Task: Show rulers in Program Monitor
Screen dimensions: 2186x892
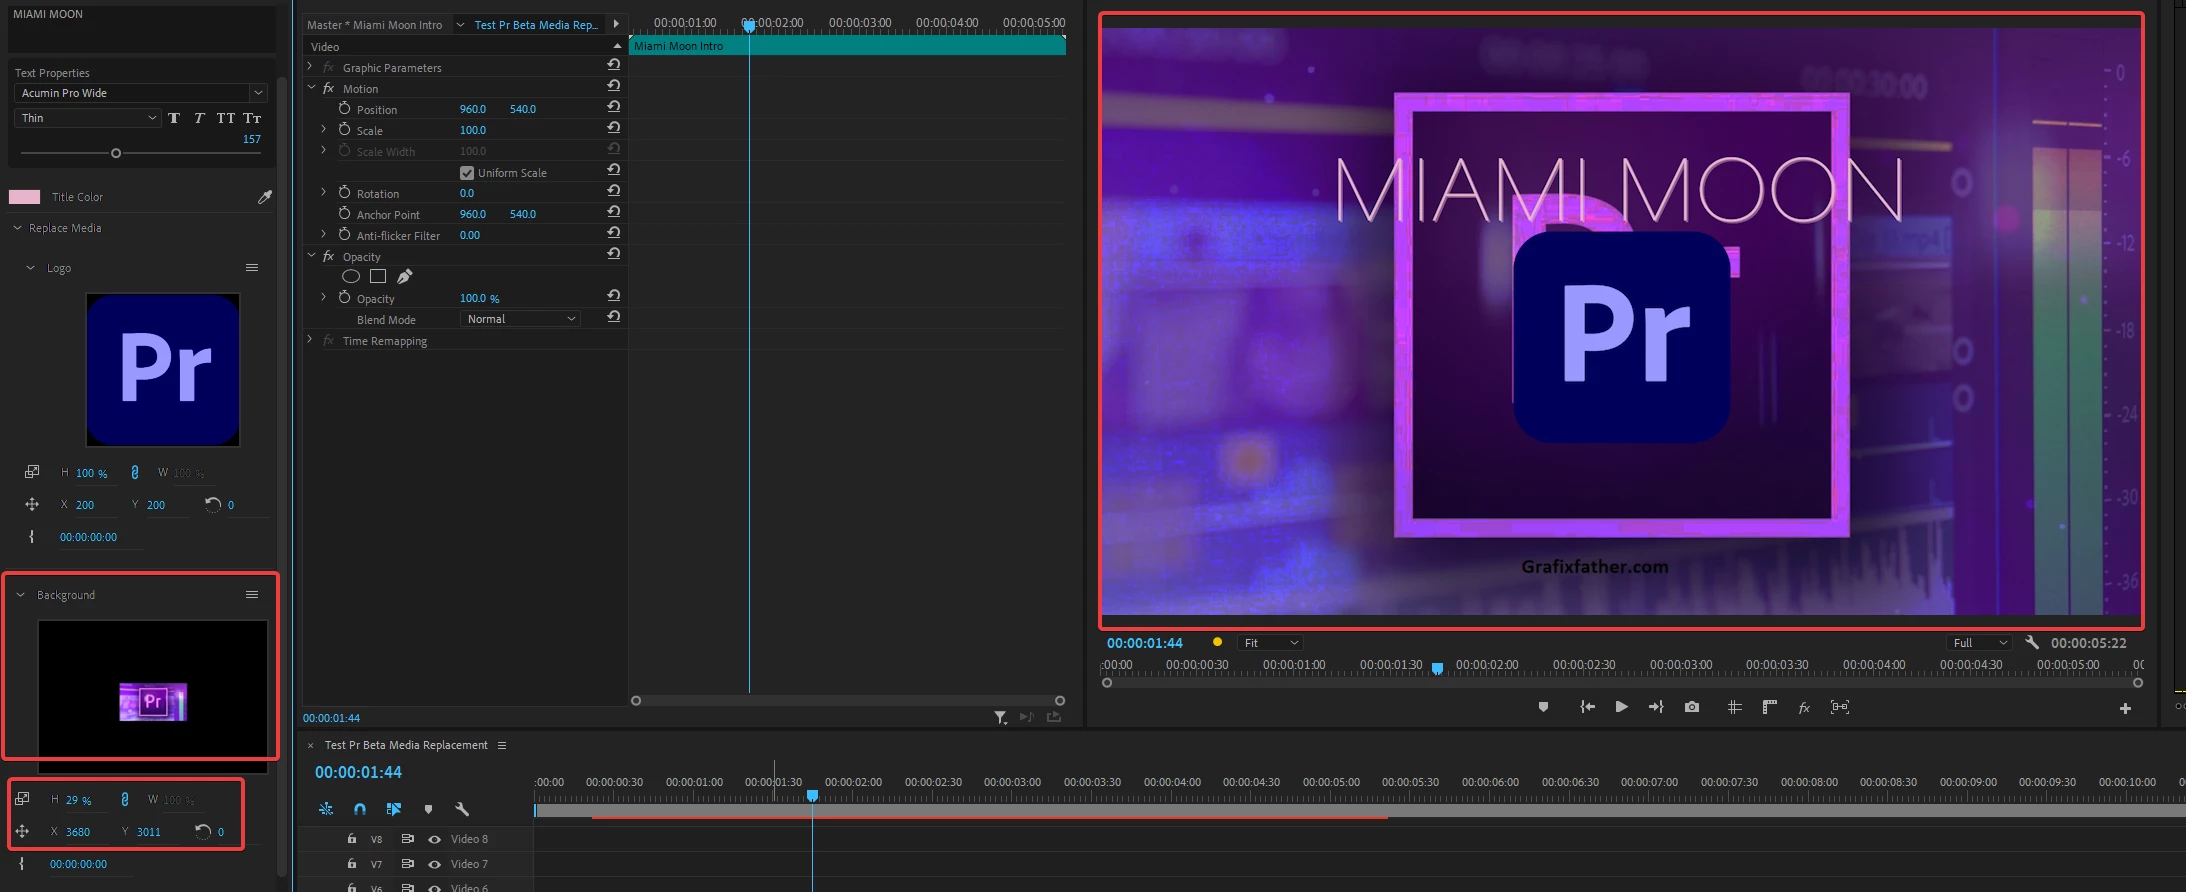Action: click(x=1770, y=707)
